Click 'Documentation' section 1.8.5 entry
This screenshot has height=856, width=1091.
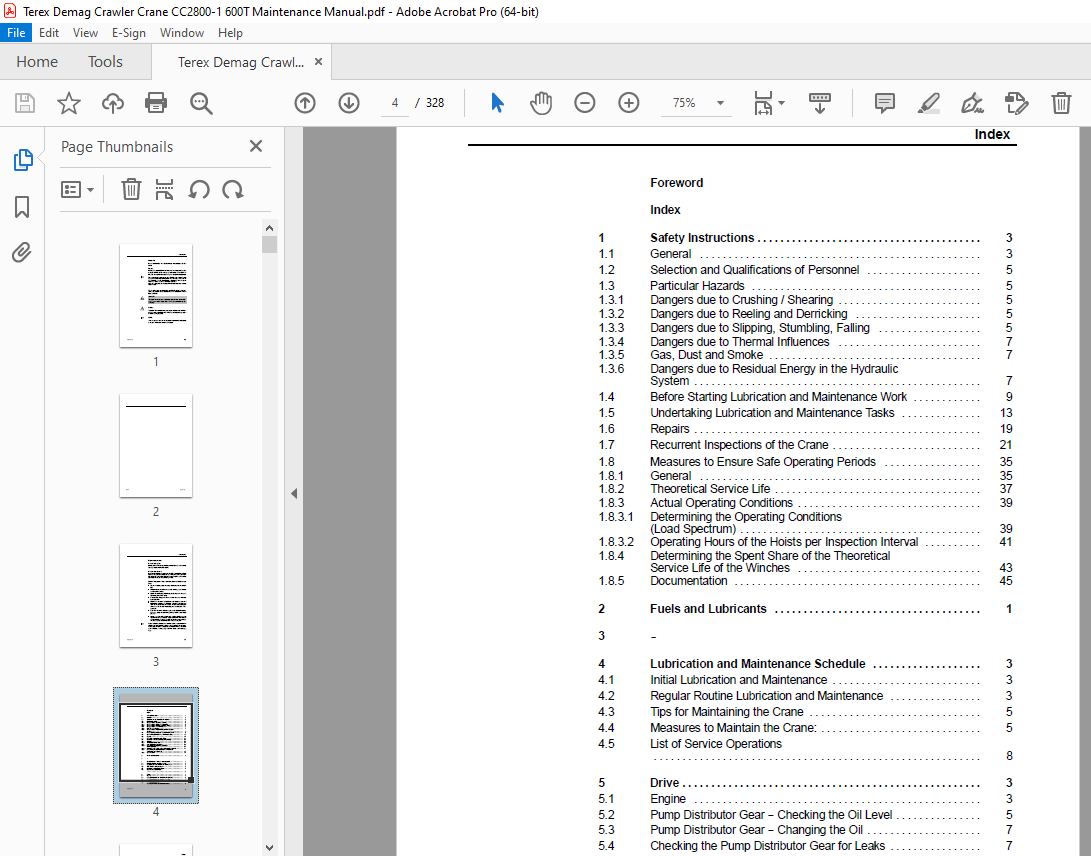(688, 581)
